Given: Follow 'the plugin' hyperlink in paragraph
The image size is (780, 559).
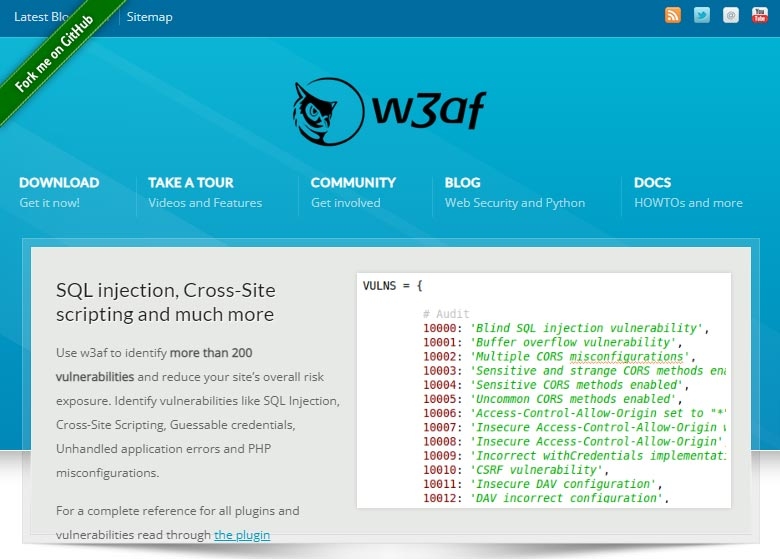Looking at the screenshot, I should 242,535.
